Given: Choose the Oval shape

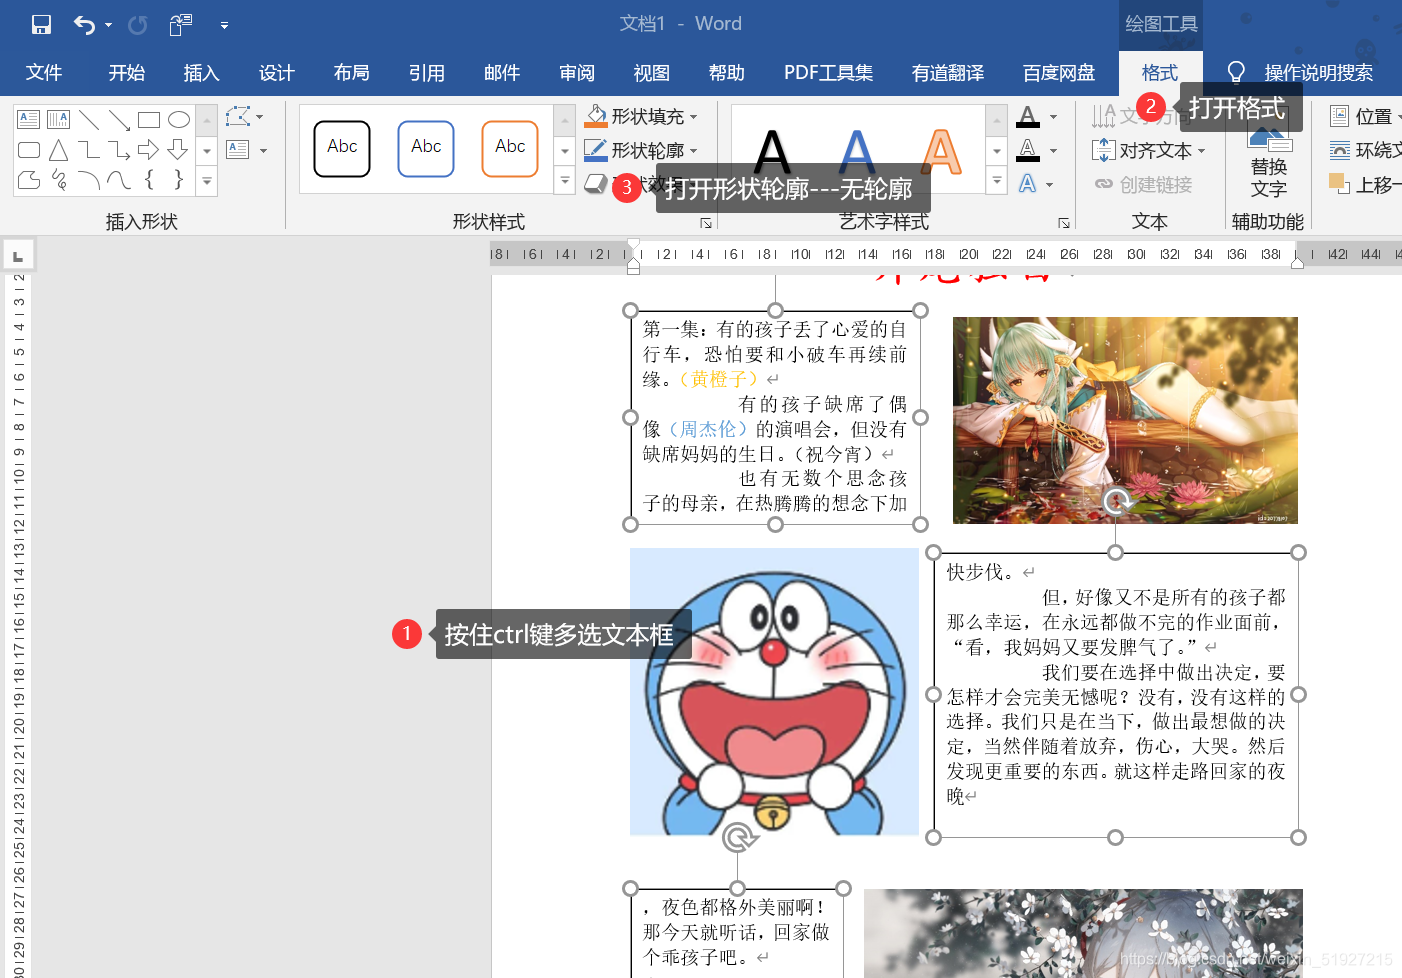Looking at the screenshot, I should point(179,120).
